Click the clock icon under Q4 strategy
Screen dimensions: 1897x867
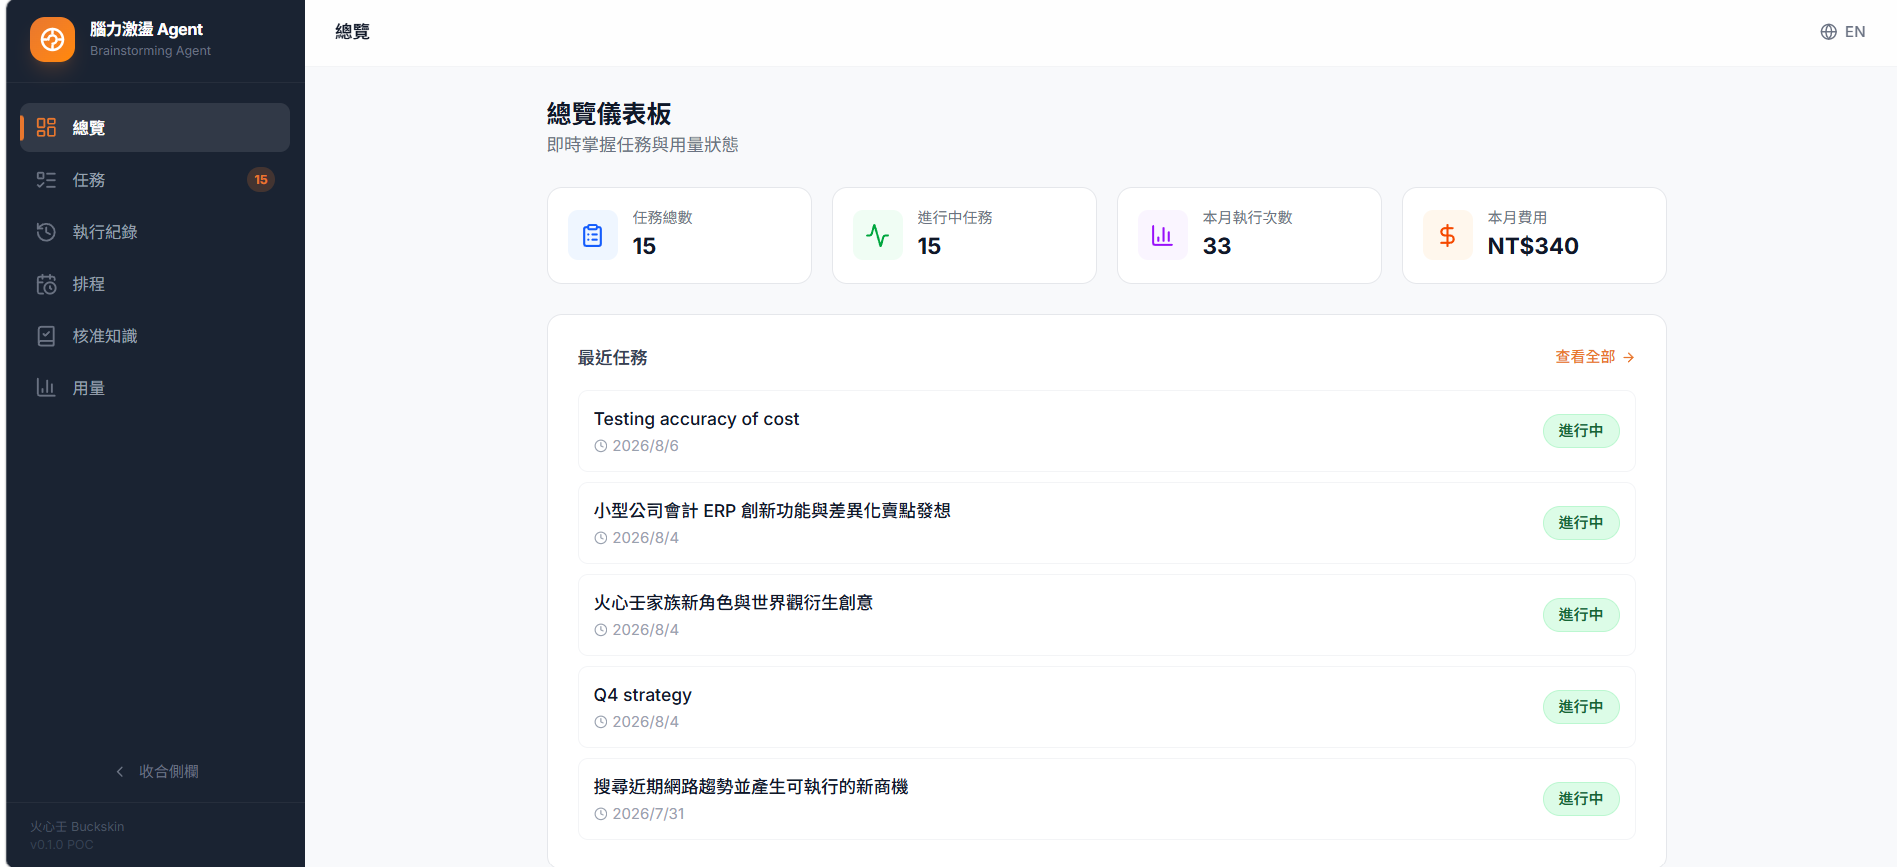coord(601,722)
